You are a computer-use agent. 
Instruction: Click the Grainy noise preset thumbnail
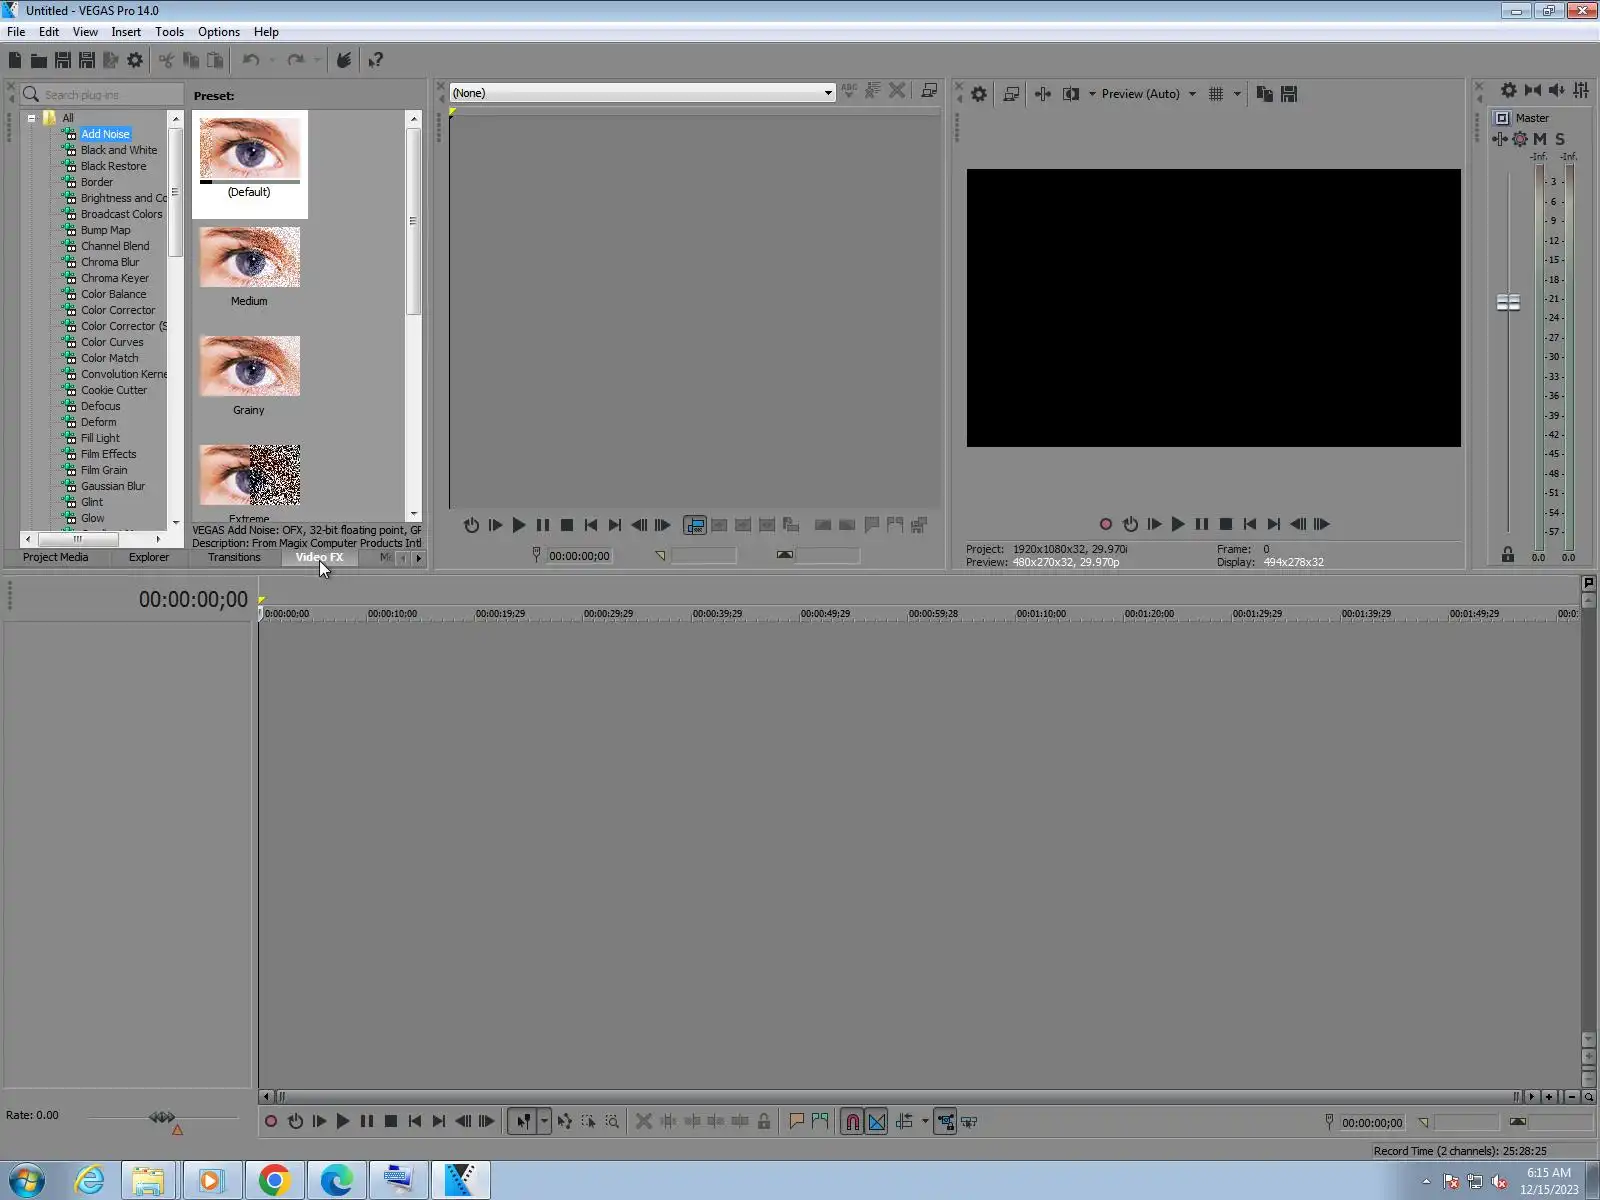250,367
